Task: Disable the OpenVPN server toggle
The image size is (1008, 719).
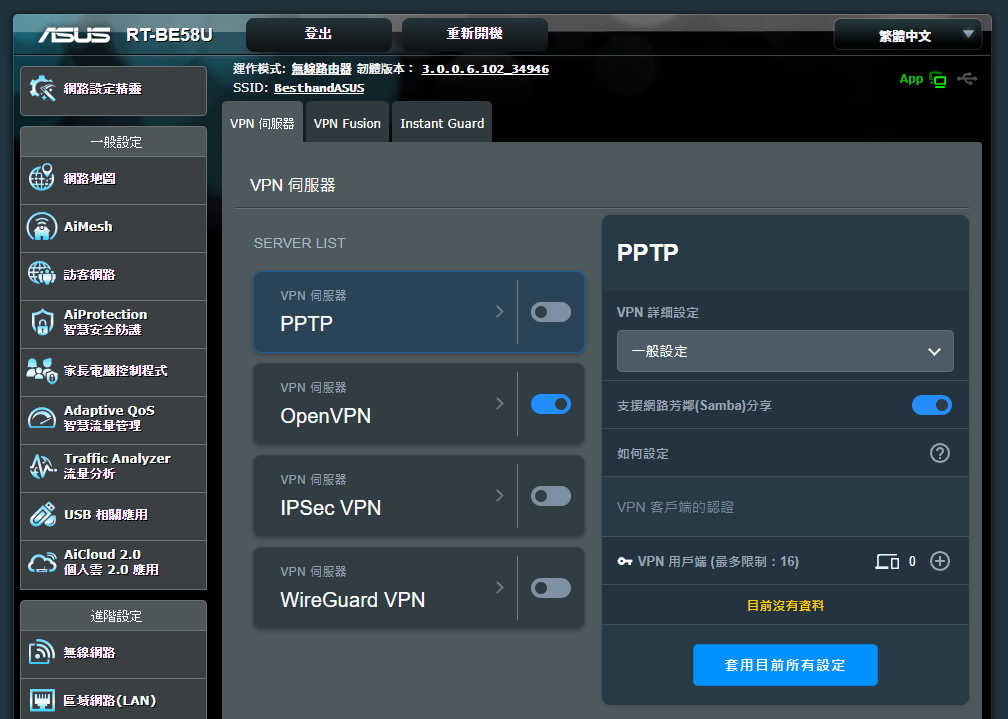Action: (551, 404)
